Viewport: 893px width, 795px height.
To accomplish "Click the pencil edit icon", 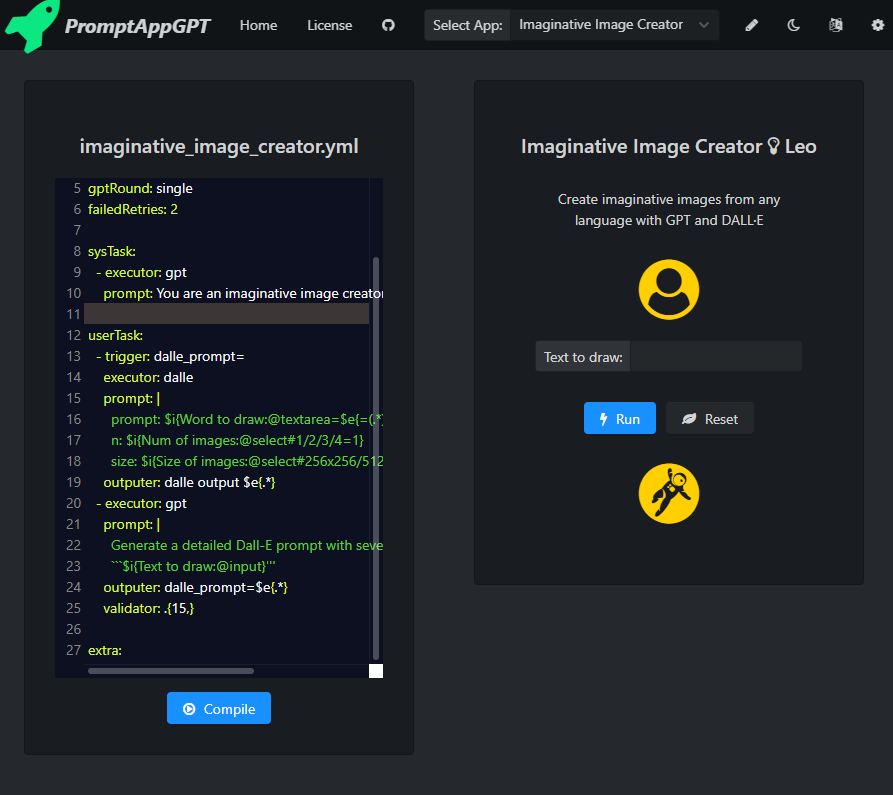I will (x=751, y=25).
